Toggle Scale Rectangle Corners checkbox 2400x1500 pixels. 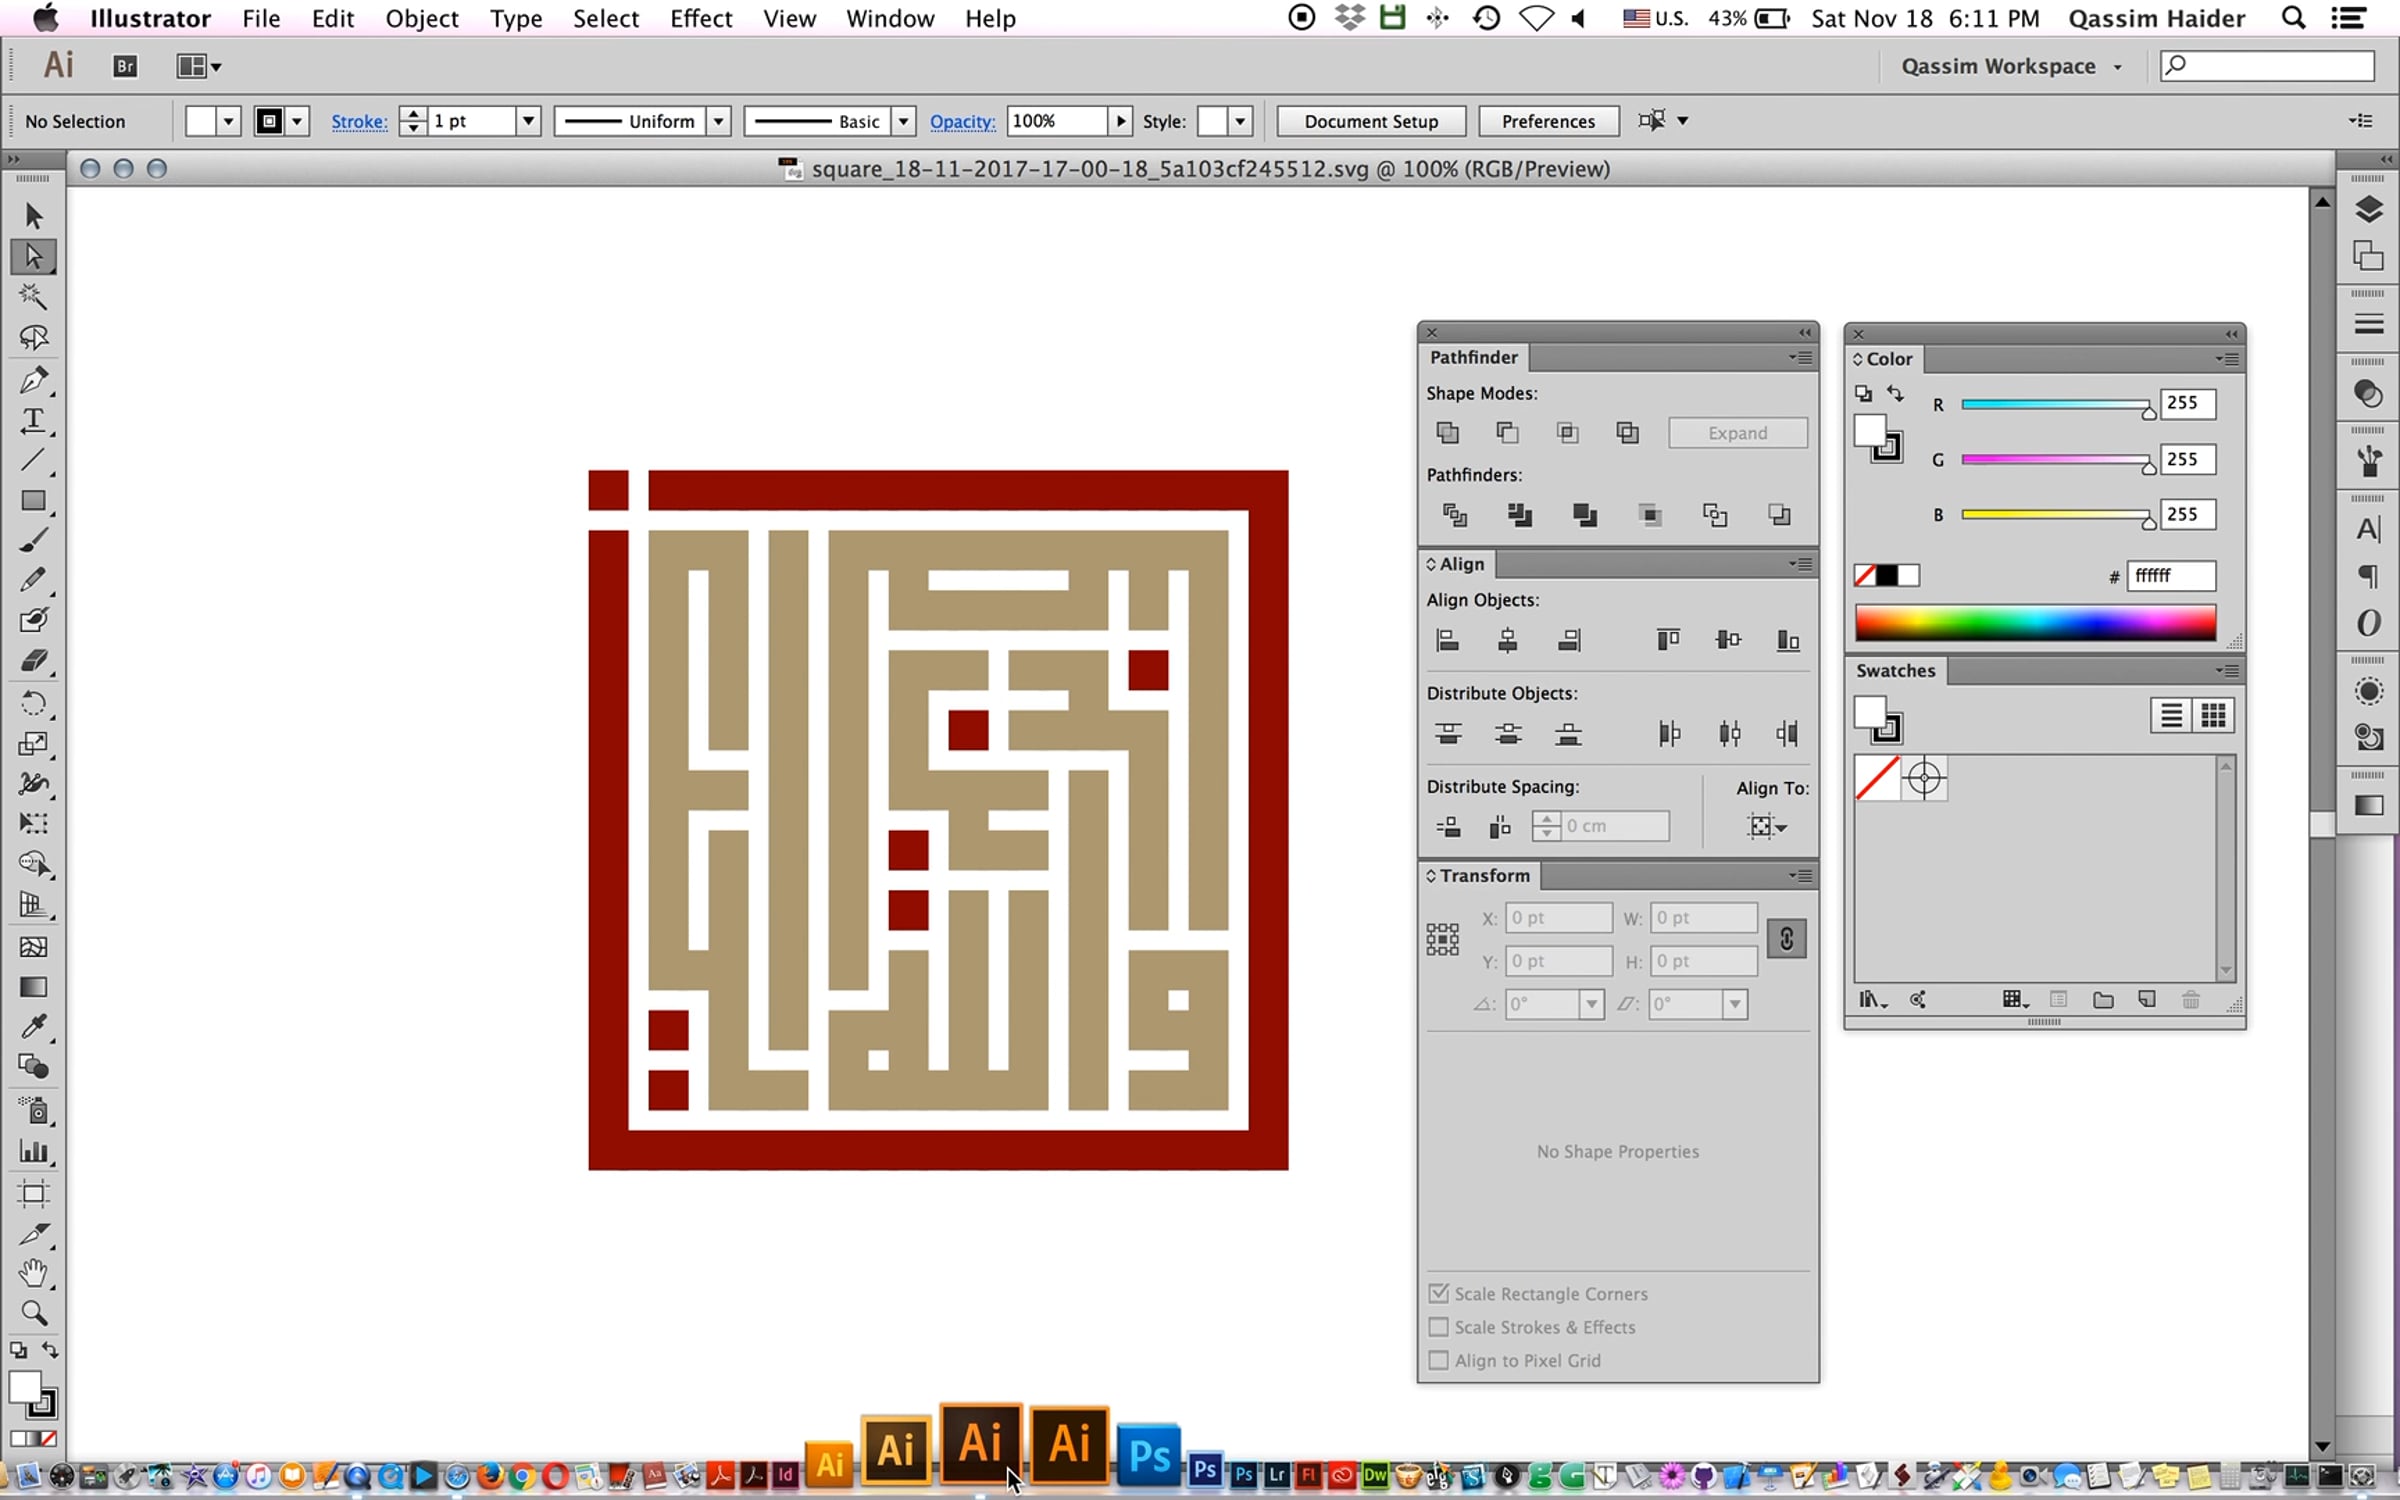point(1439,1293)
